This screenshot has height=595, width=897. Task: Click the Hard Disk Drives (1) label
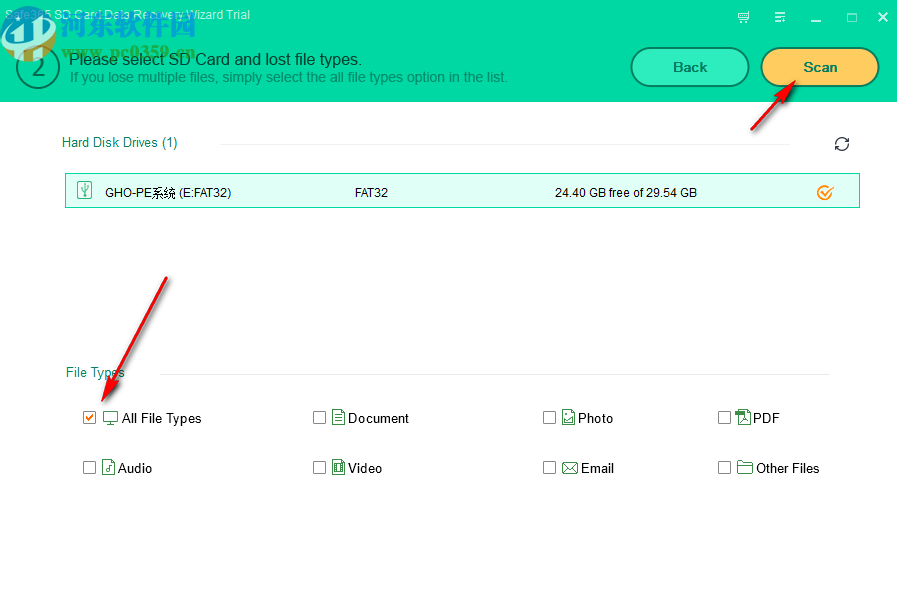[x=120, y=142]
